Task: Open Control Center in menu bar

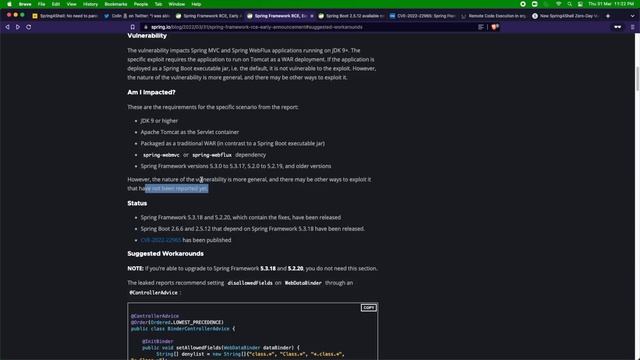Action: click(580, 4)
